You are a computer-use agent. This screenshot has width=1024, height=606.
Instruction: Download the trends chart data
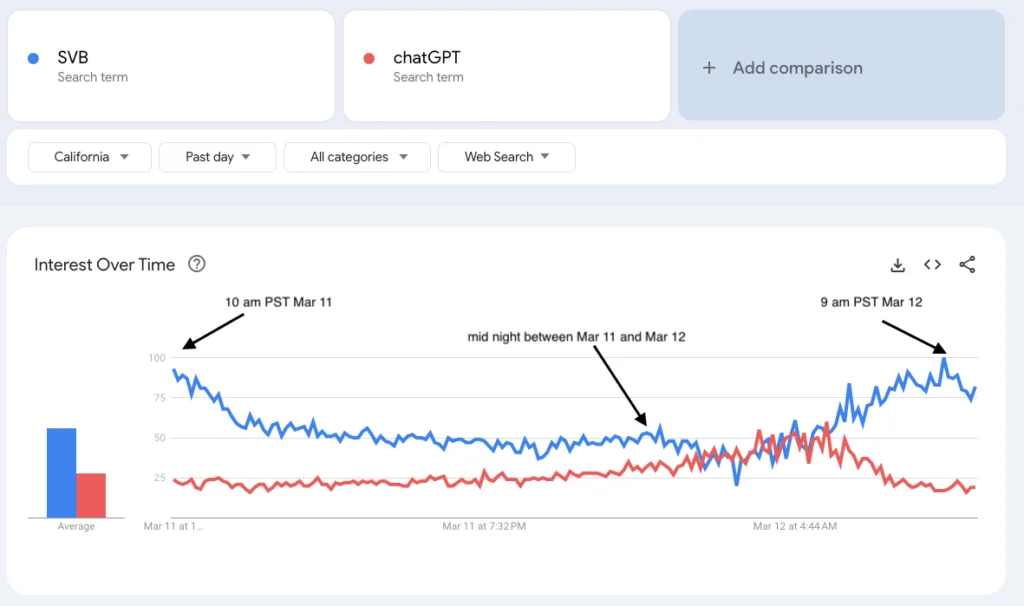897,265
